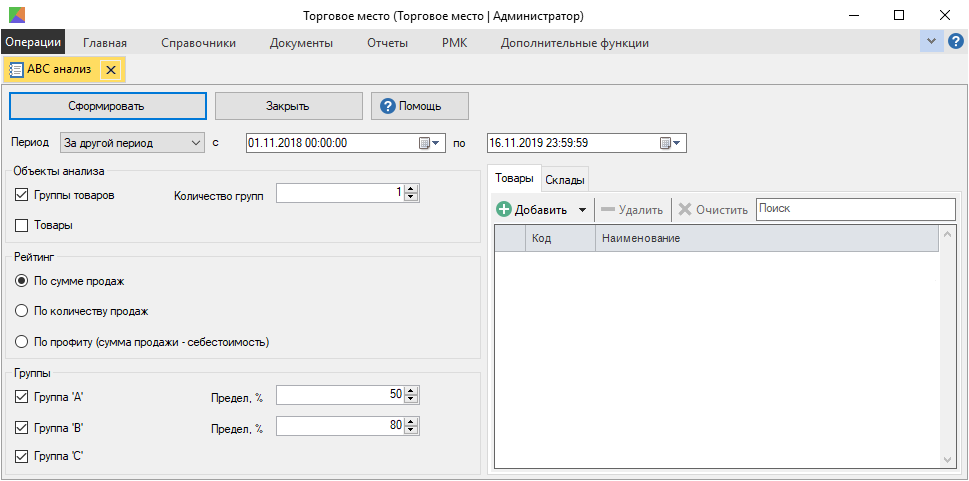Toggle Группа 'C' checkbox
This screenshot has width=969, height=481.
pos(22,457)
